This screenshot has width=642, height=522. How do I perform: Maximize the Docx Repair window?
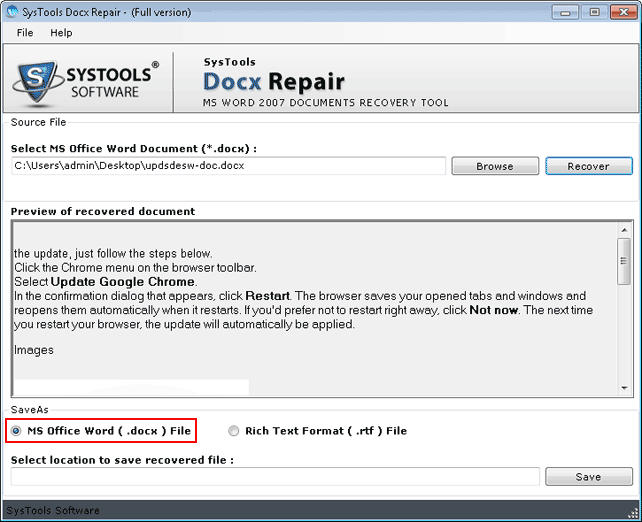coord(594,12)
